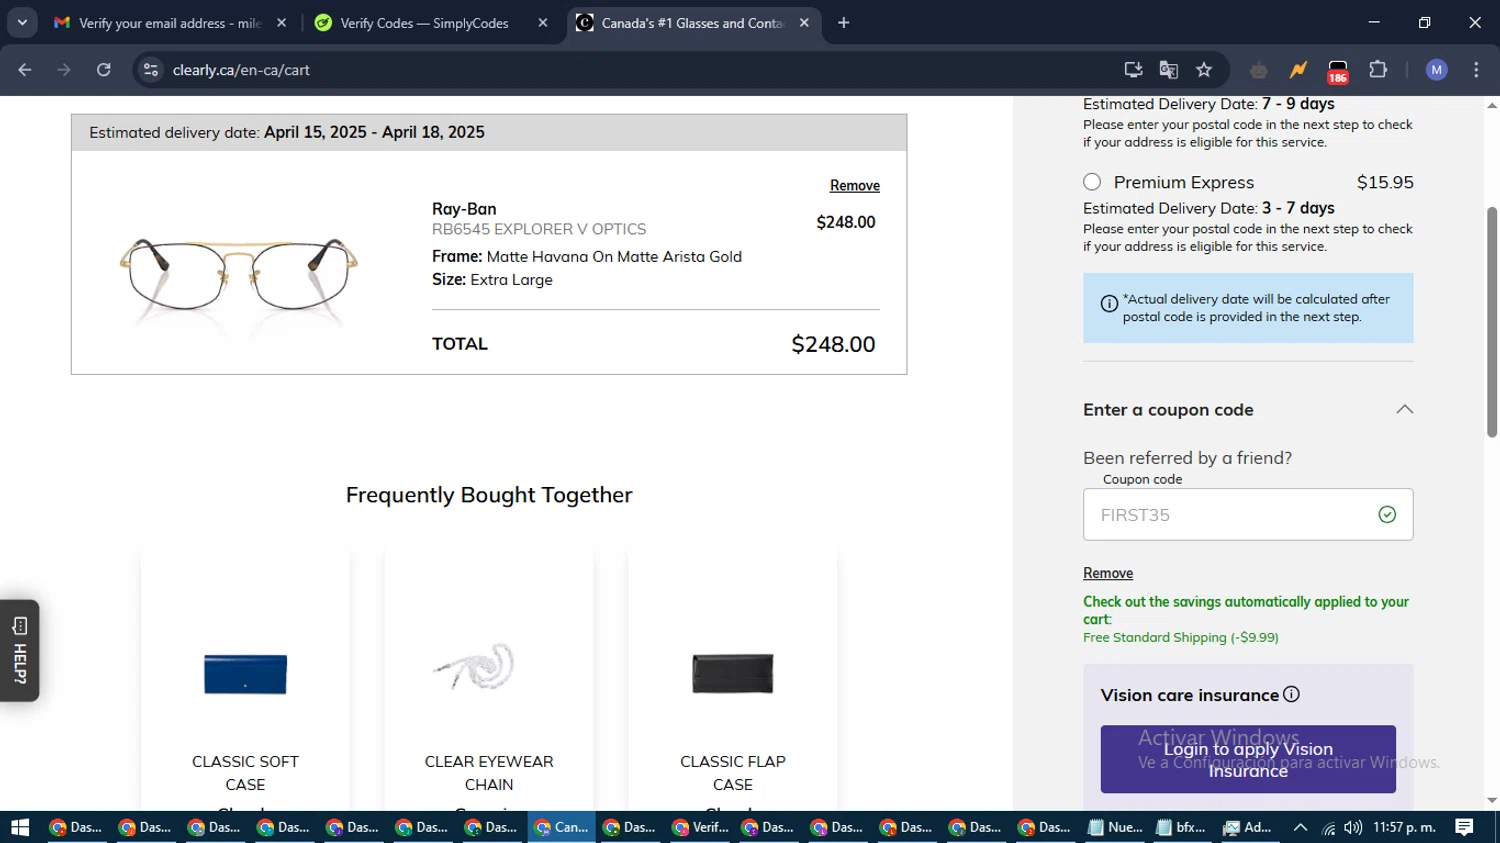Screen dimensions: 1500x843
Task: Remove the Ray-Ban glasses from cart
Action: (x=854, y=186)
